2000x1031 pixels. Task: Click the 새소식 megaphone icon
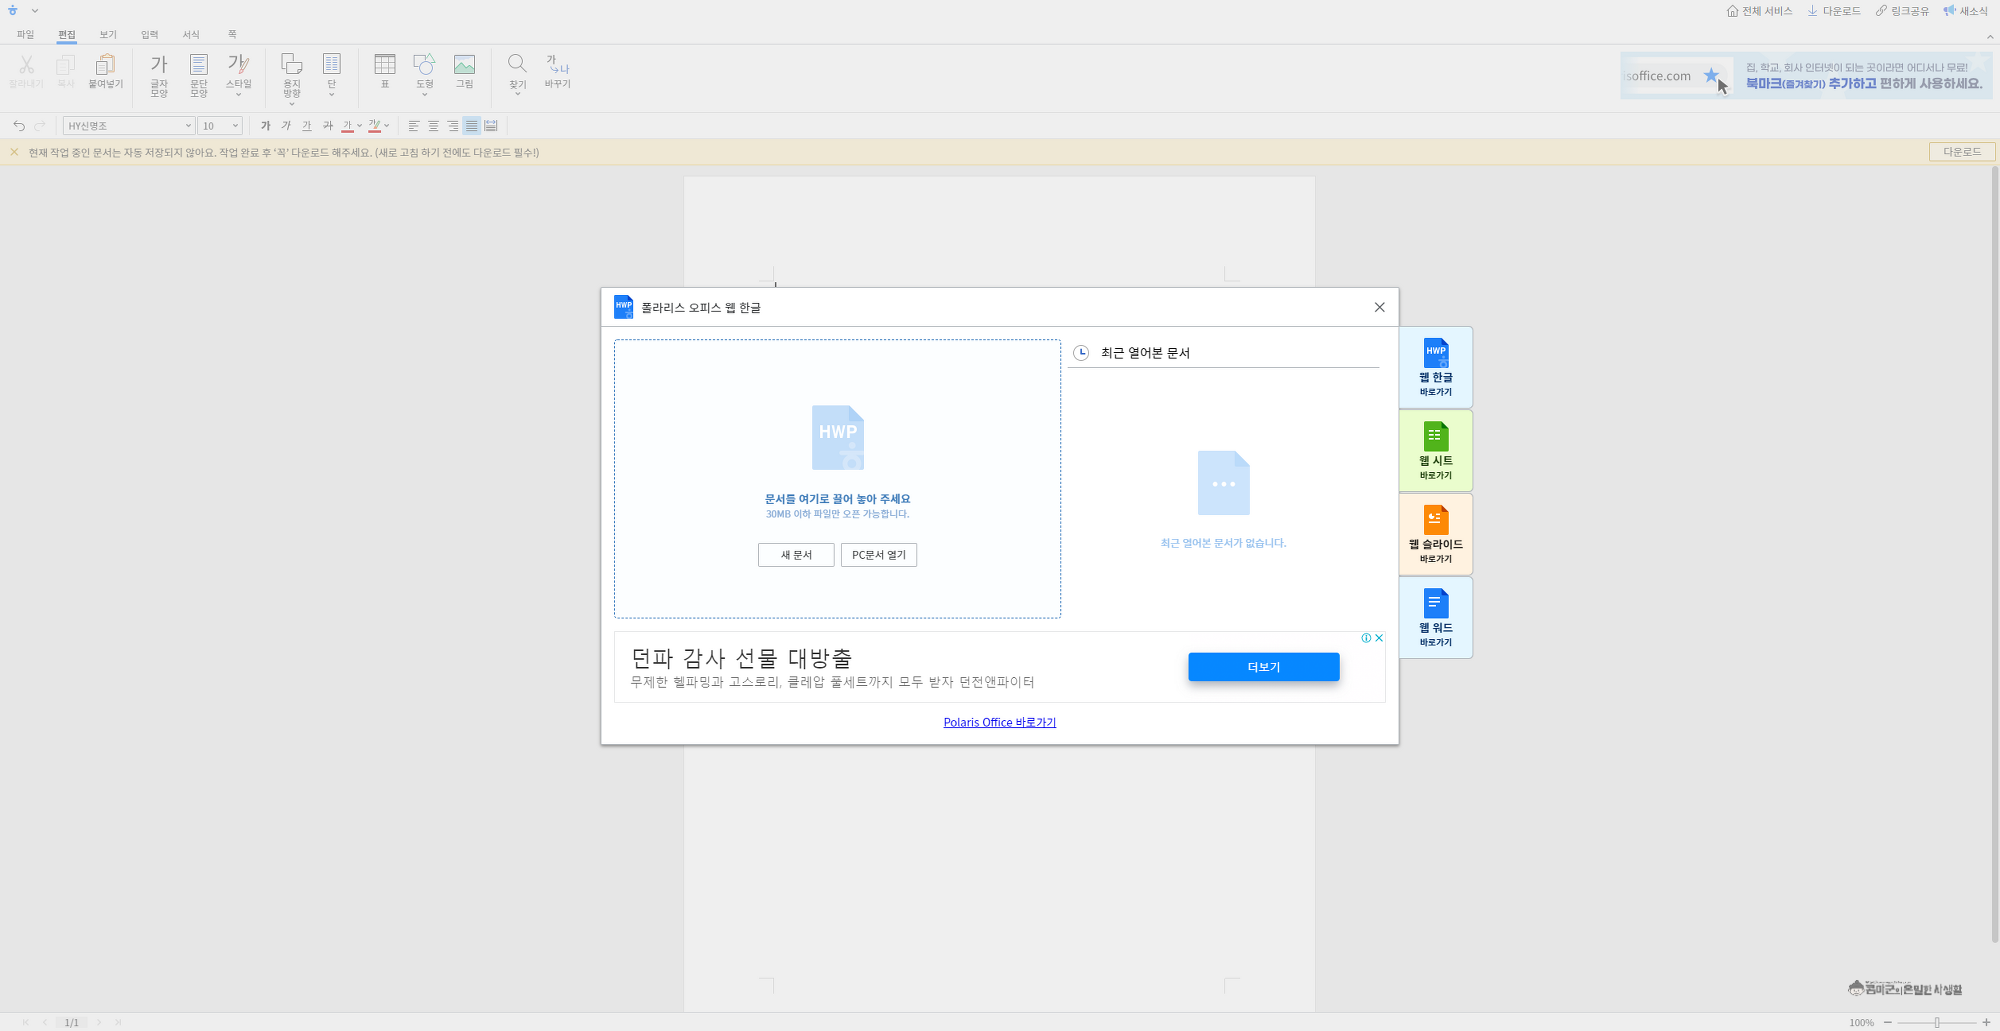coord(1949,11)
